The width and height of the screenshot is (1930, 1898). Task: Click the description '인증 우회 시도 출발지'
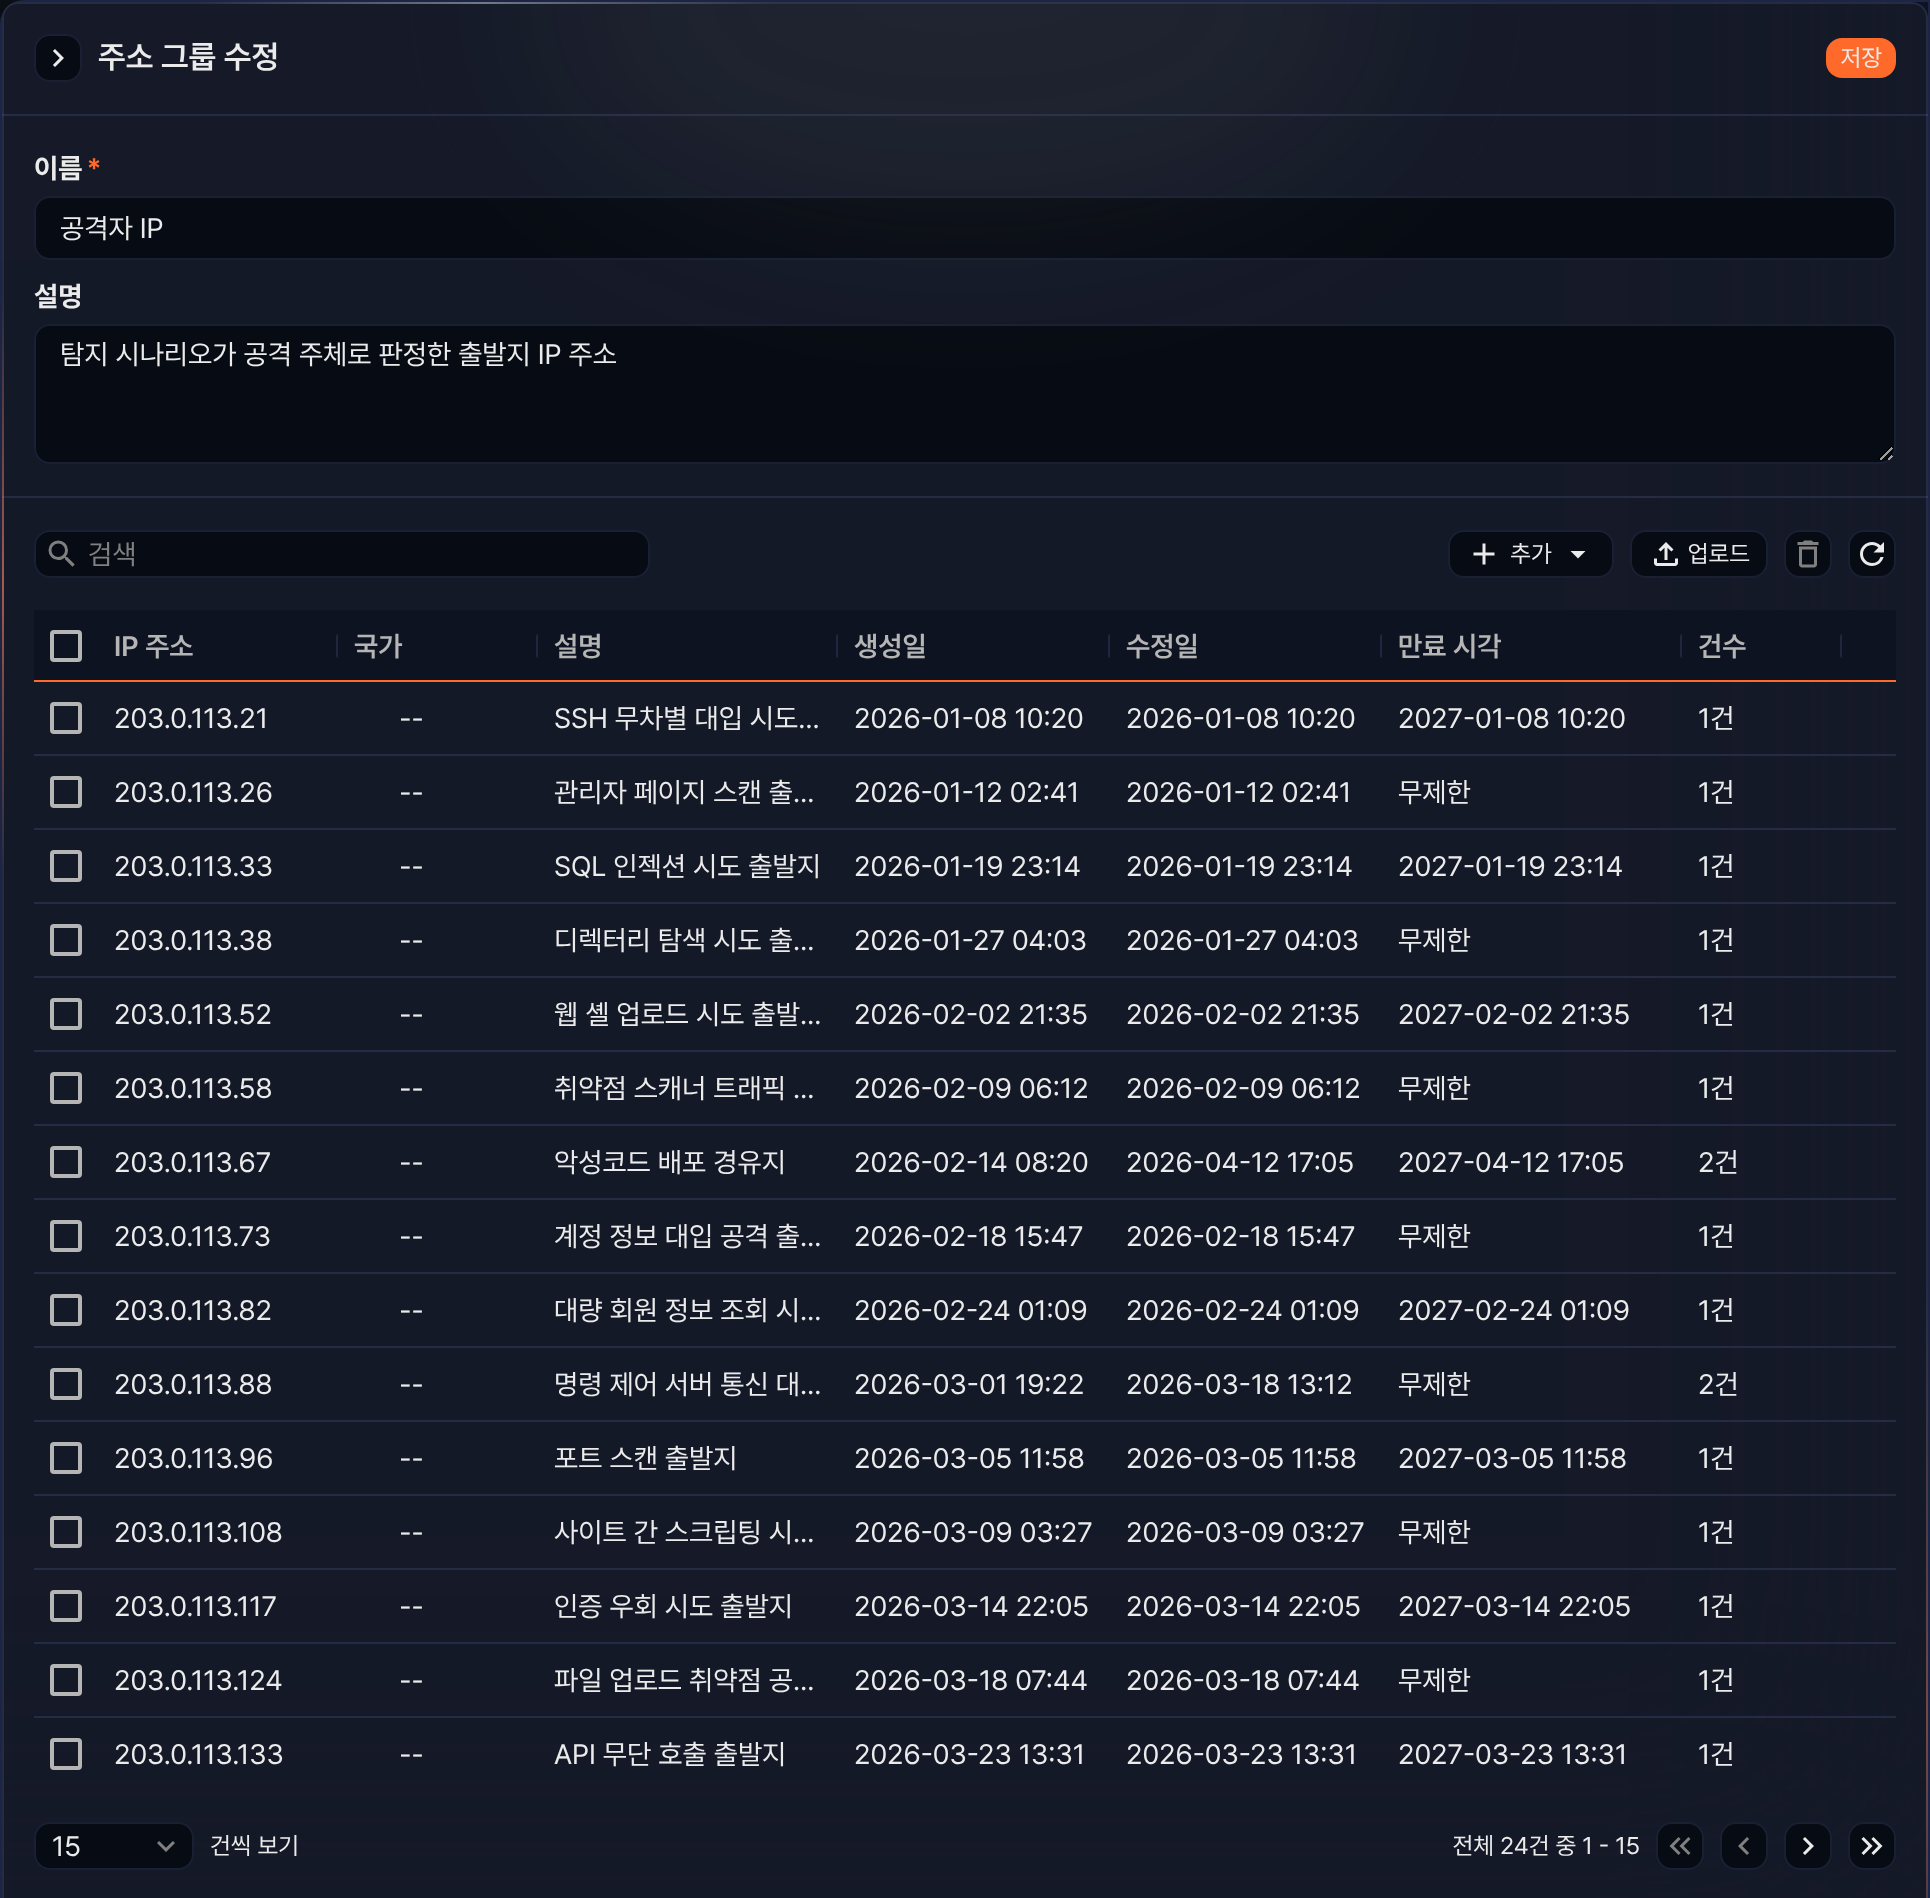[673, 1606]
